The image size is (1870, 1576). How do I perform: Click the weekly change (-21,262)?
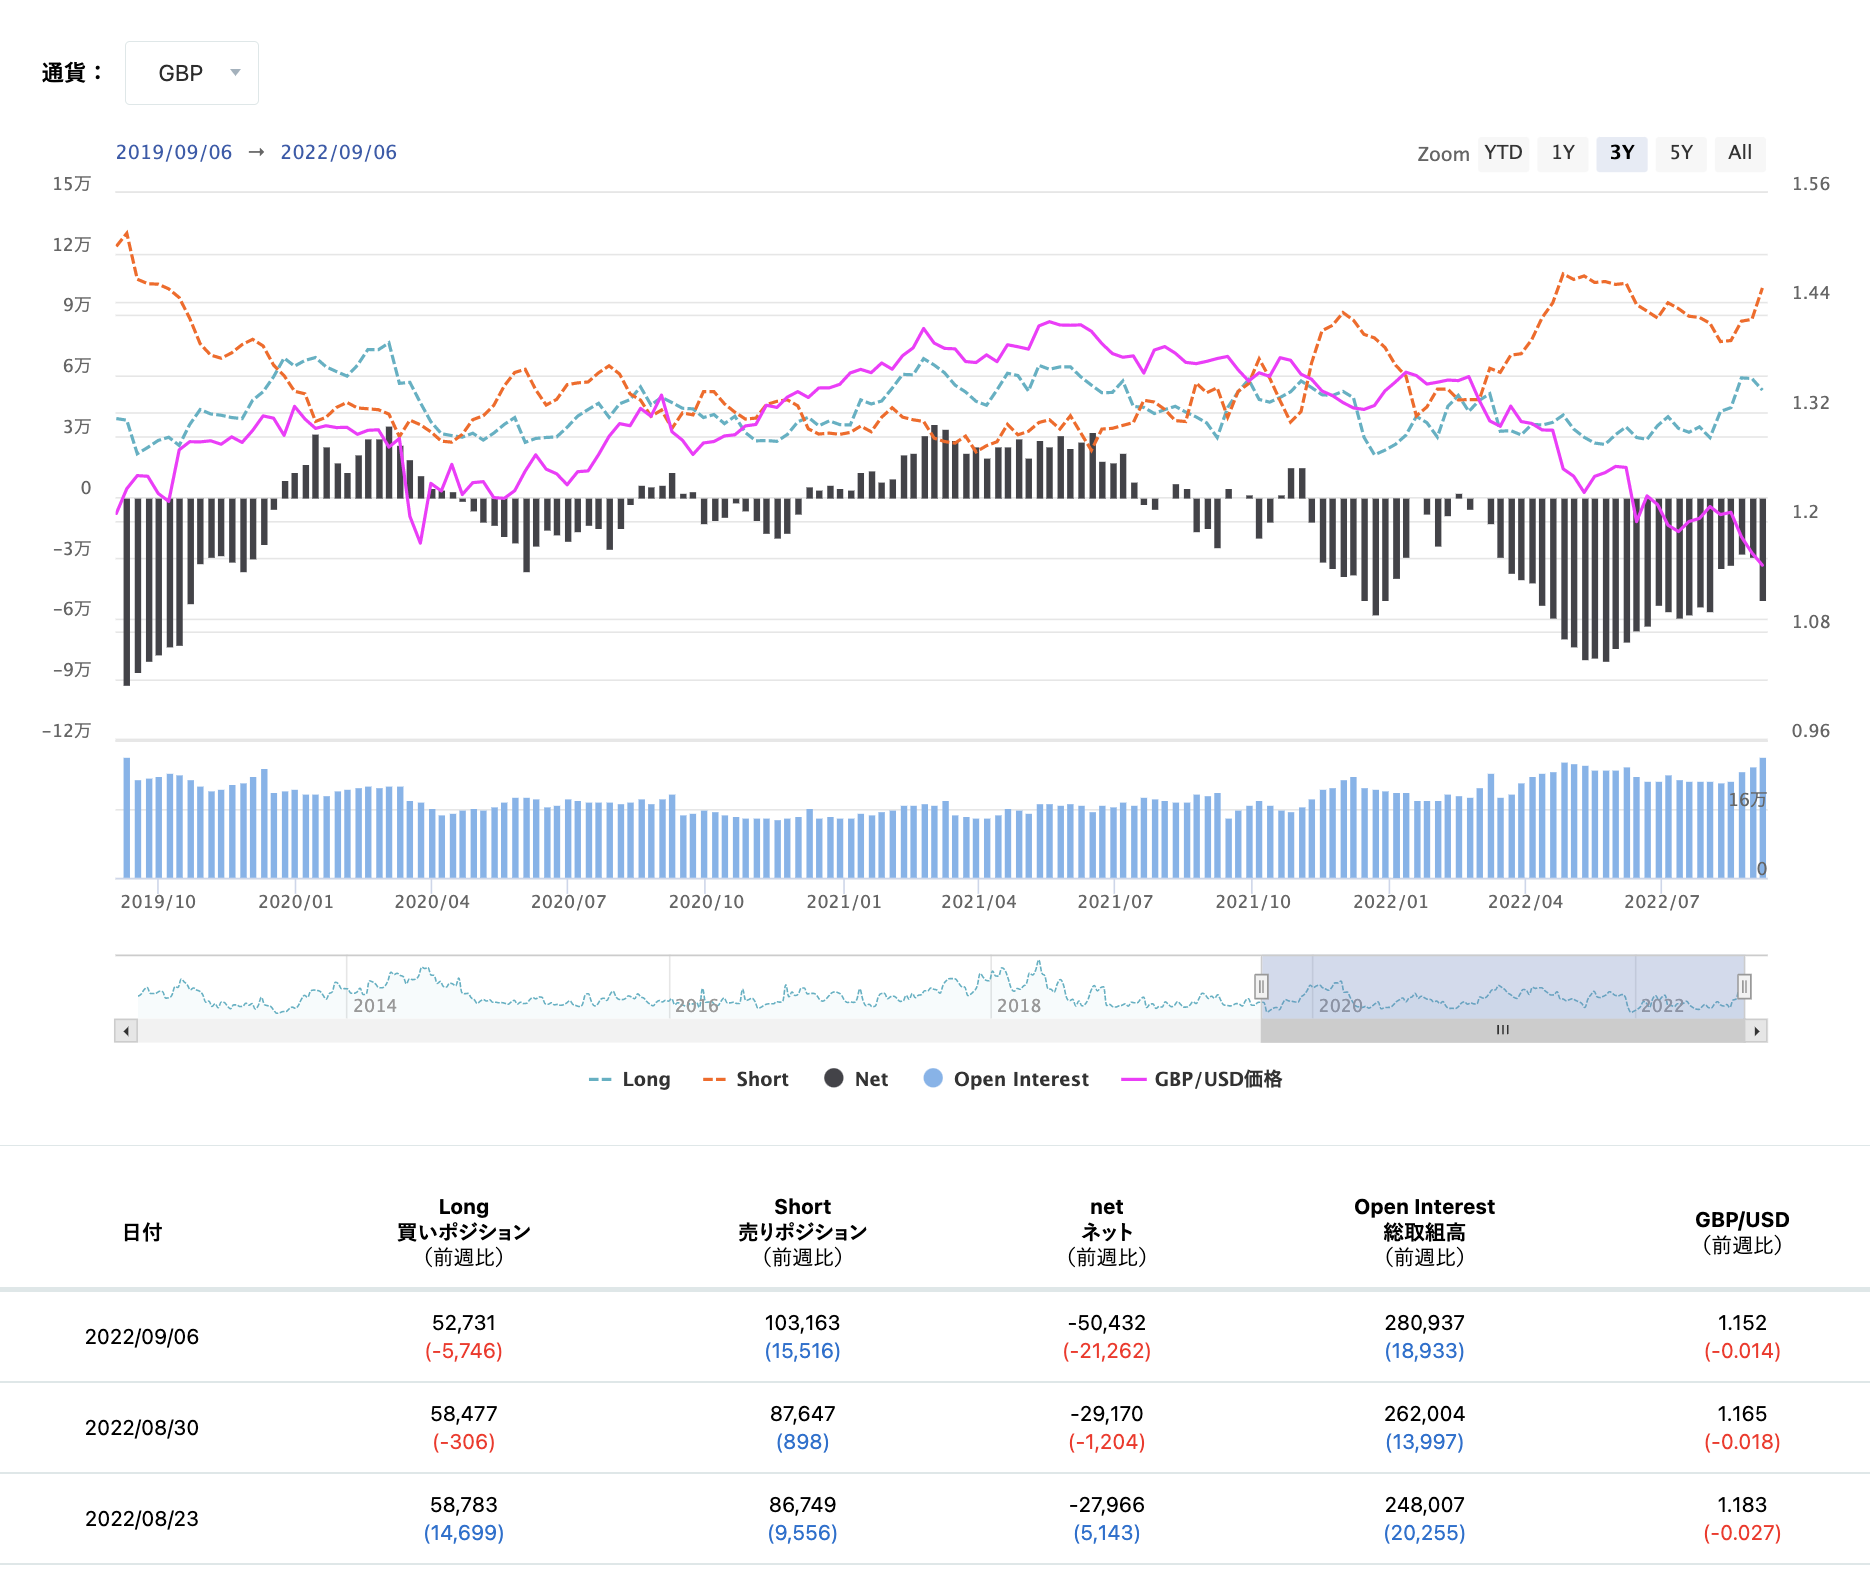point(1107,1351)
